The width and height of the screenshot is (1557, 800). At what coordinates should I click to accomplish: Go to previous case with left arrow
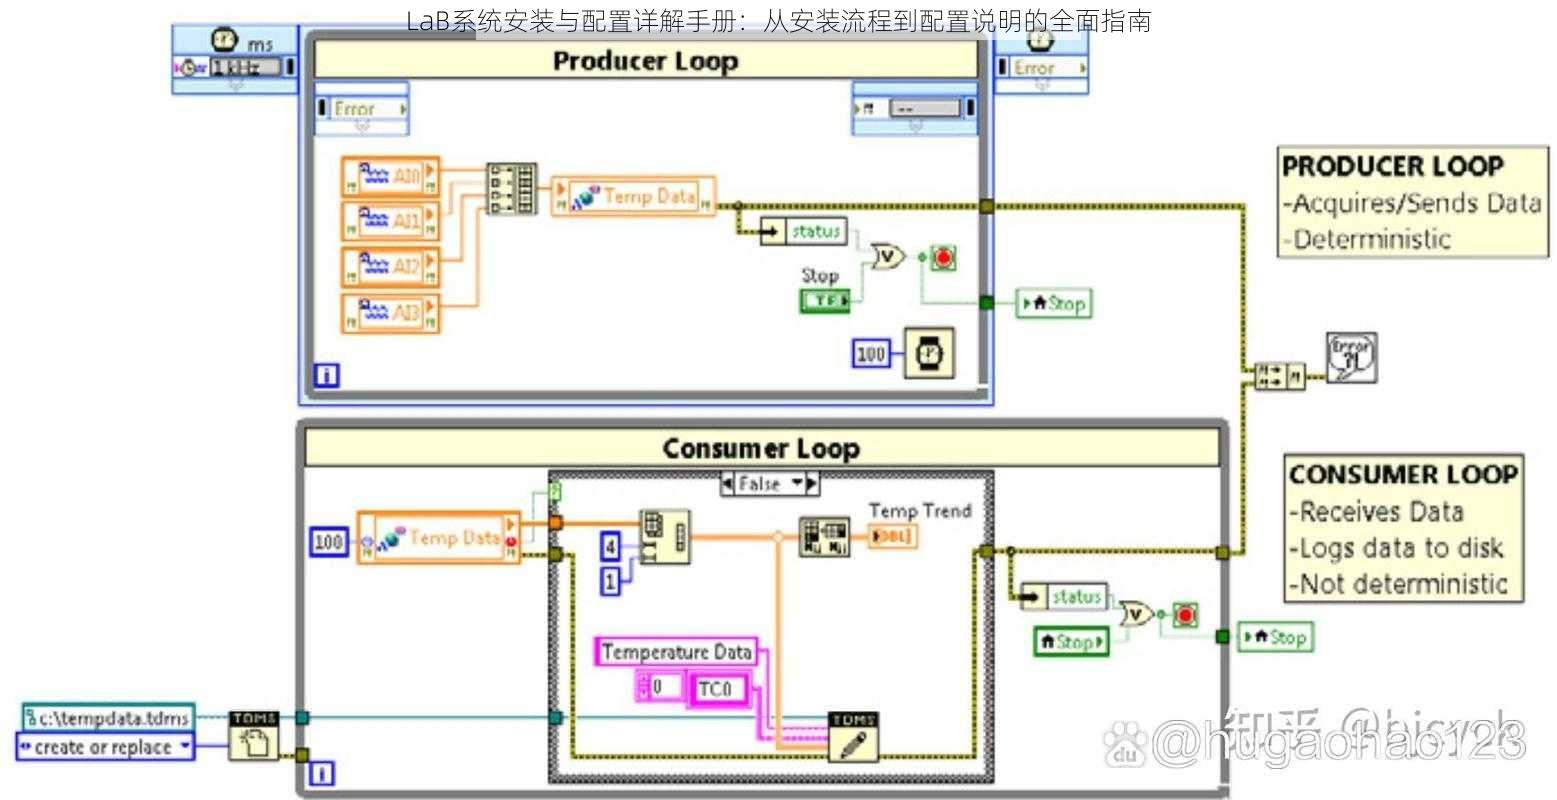coord(727,484)
